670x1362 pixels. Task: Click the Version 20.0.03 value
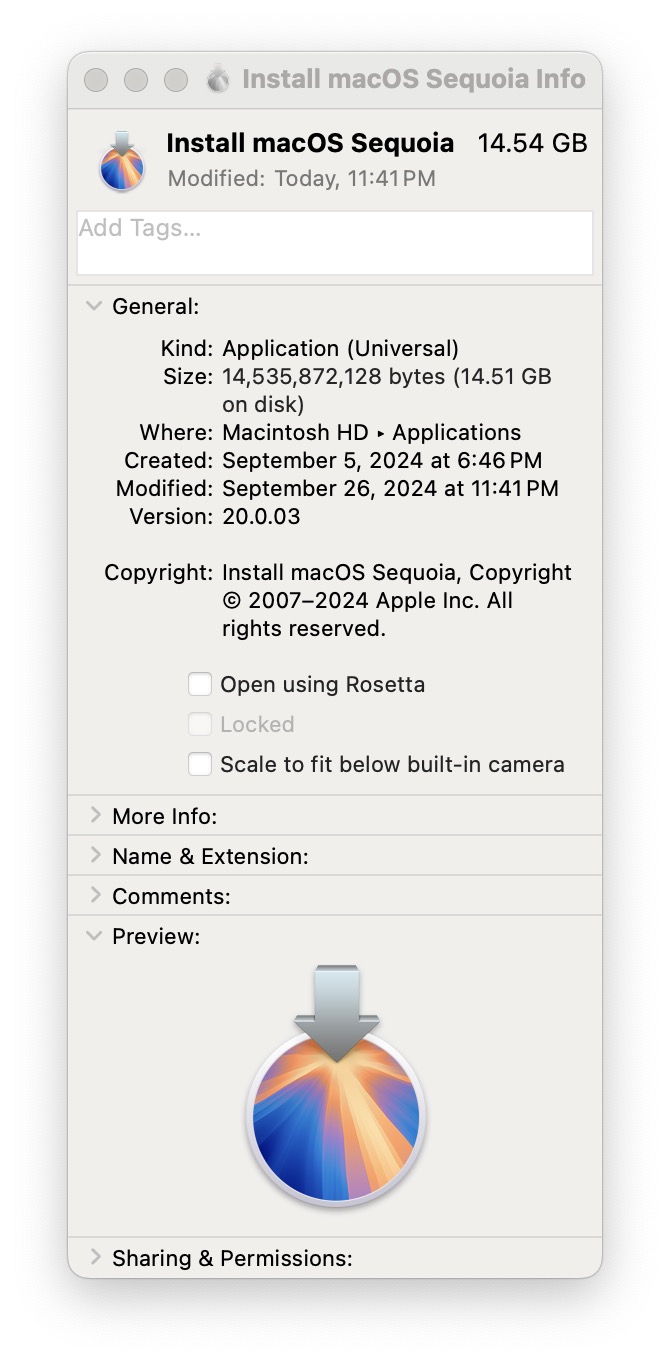click(261, 517)
